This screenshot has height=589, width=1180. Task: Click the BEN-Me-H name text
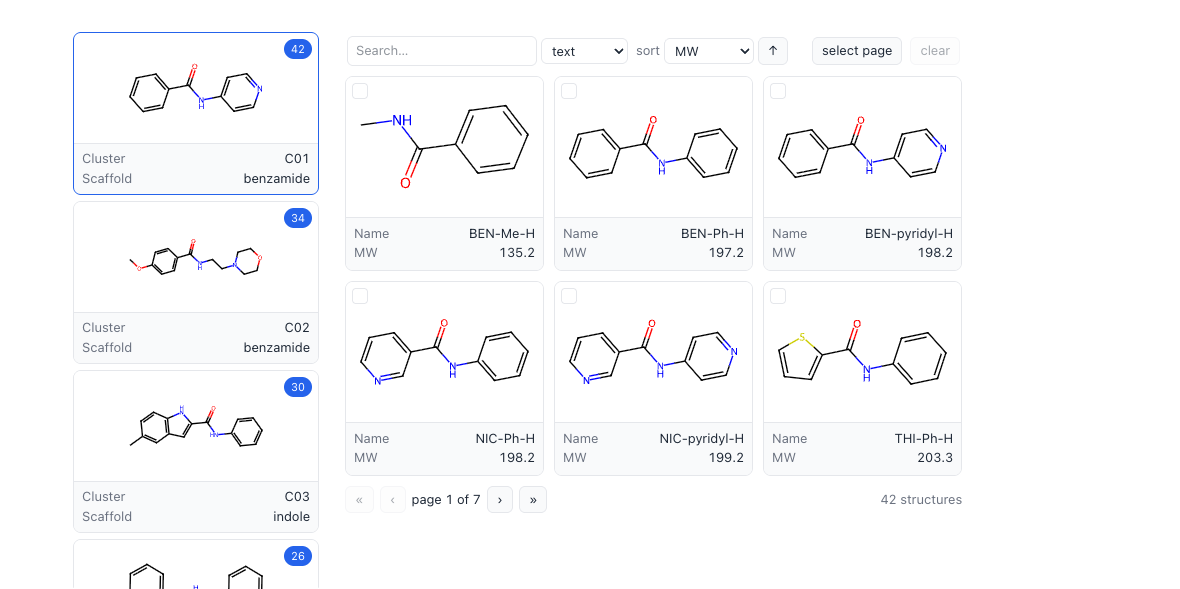502,234
